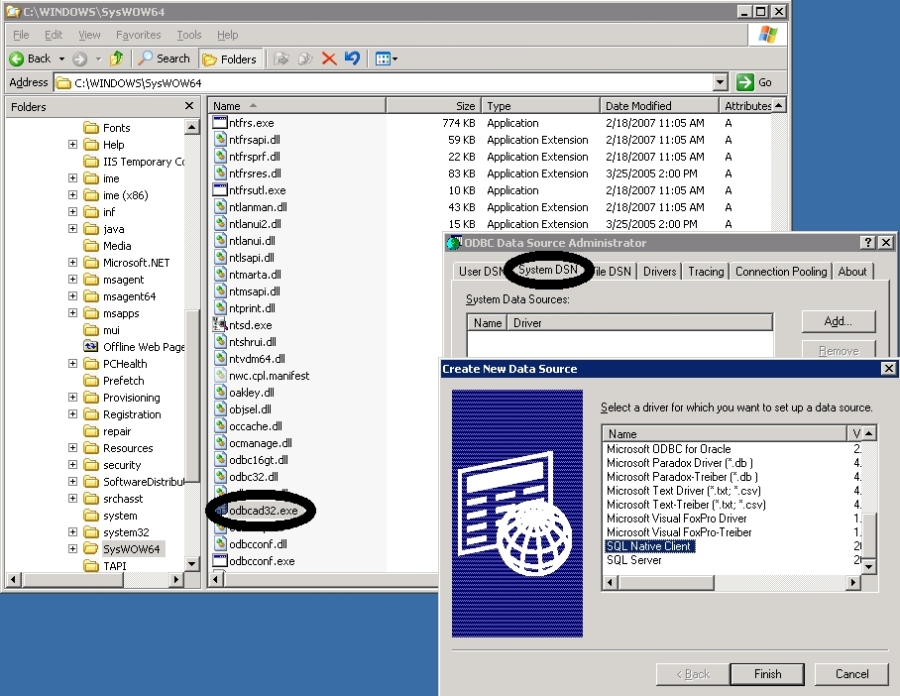Click the Up folder toolbar icon
This screenshot has height=696, width=900.
click(x=117, y=58)
